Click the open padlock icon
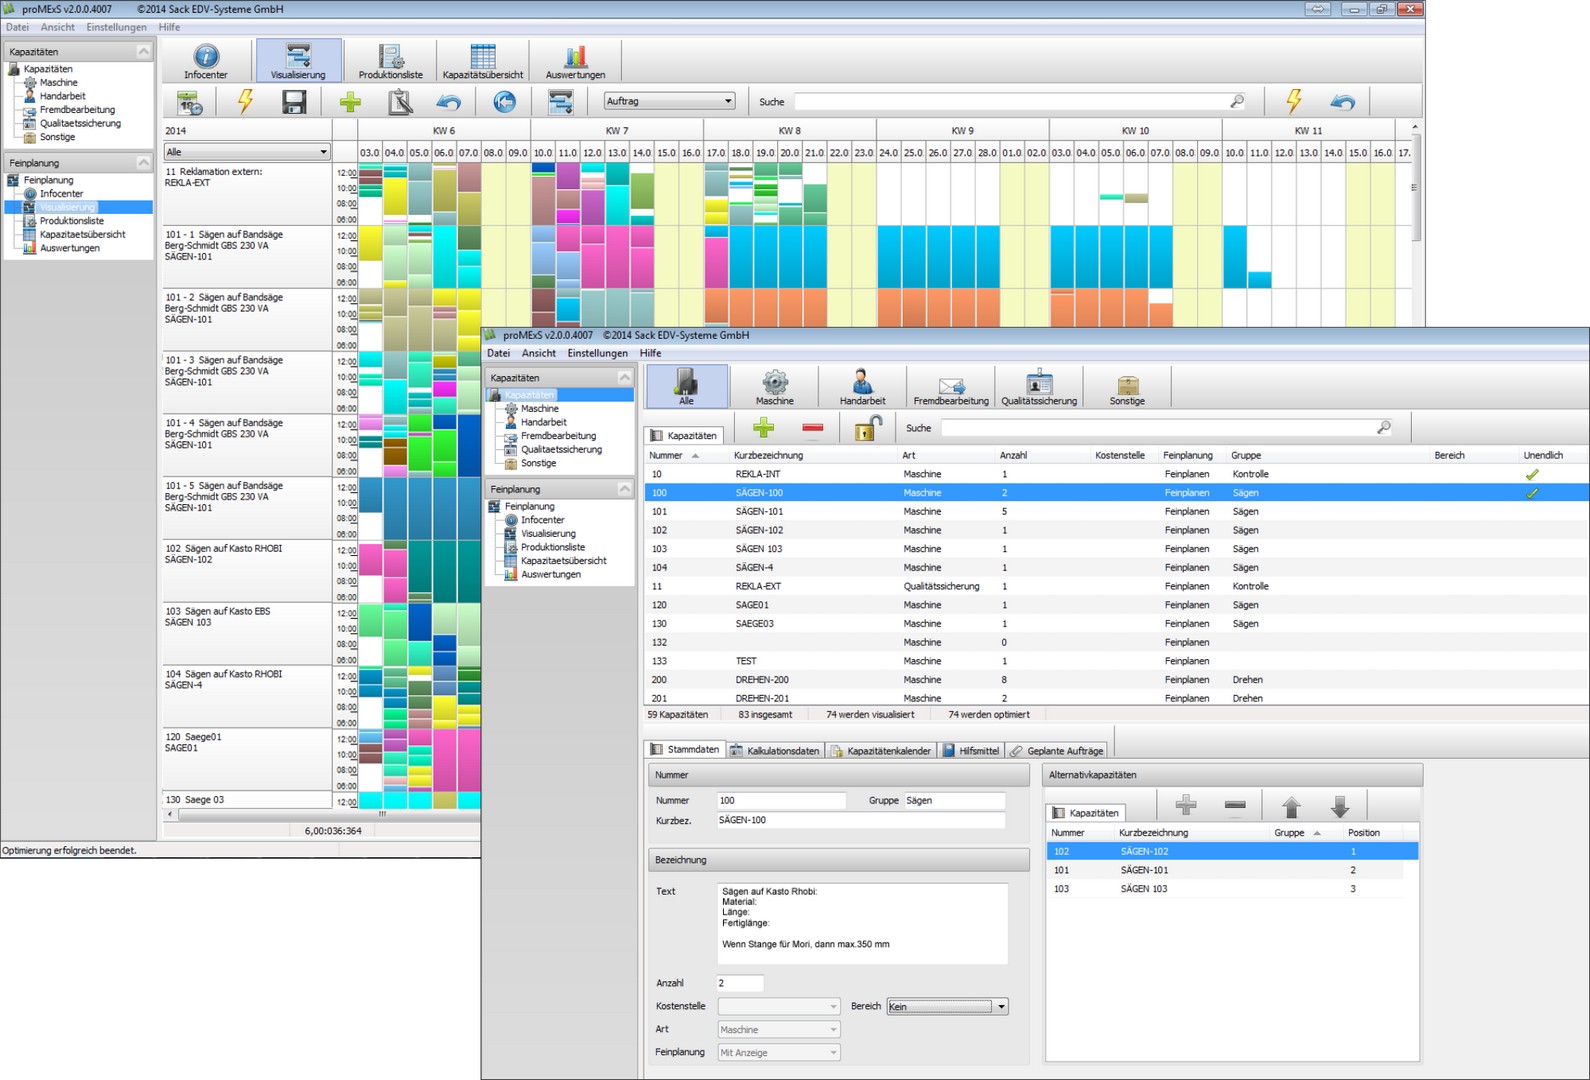 point(867,428)
